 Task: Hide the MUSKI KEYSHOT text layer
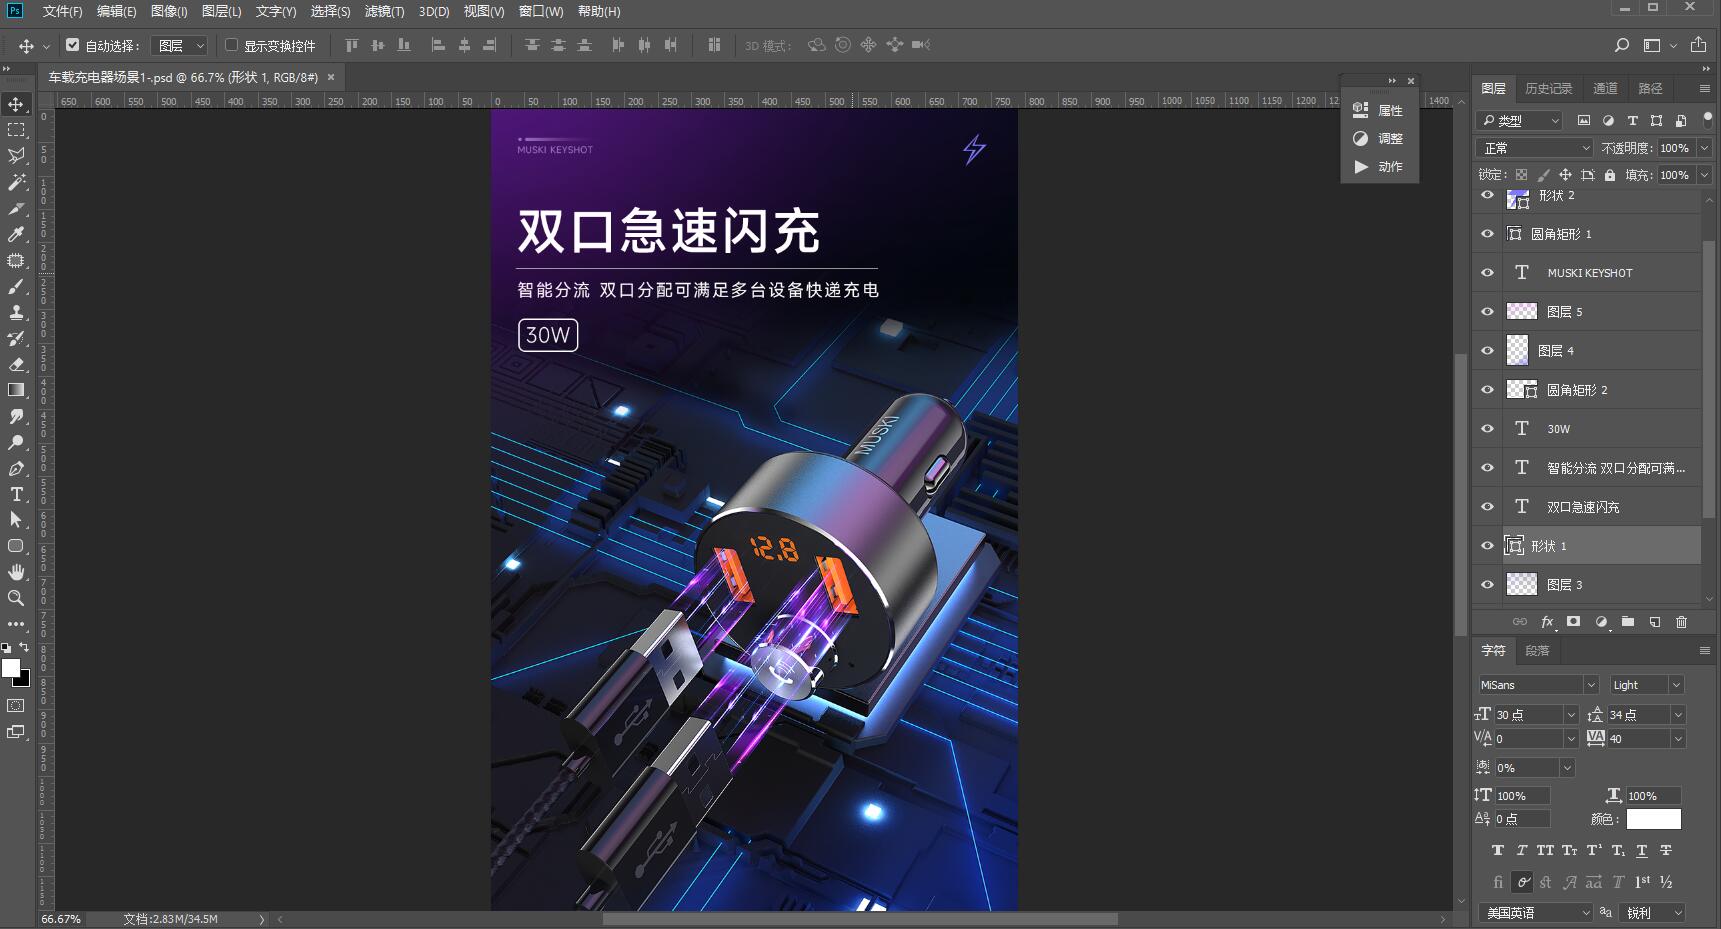tap(1487, 273)
